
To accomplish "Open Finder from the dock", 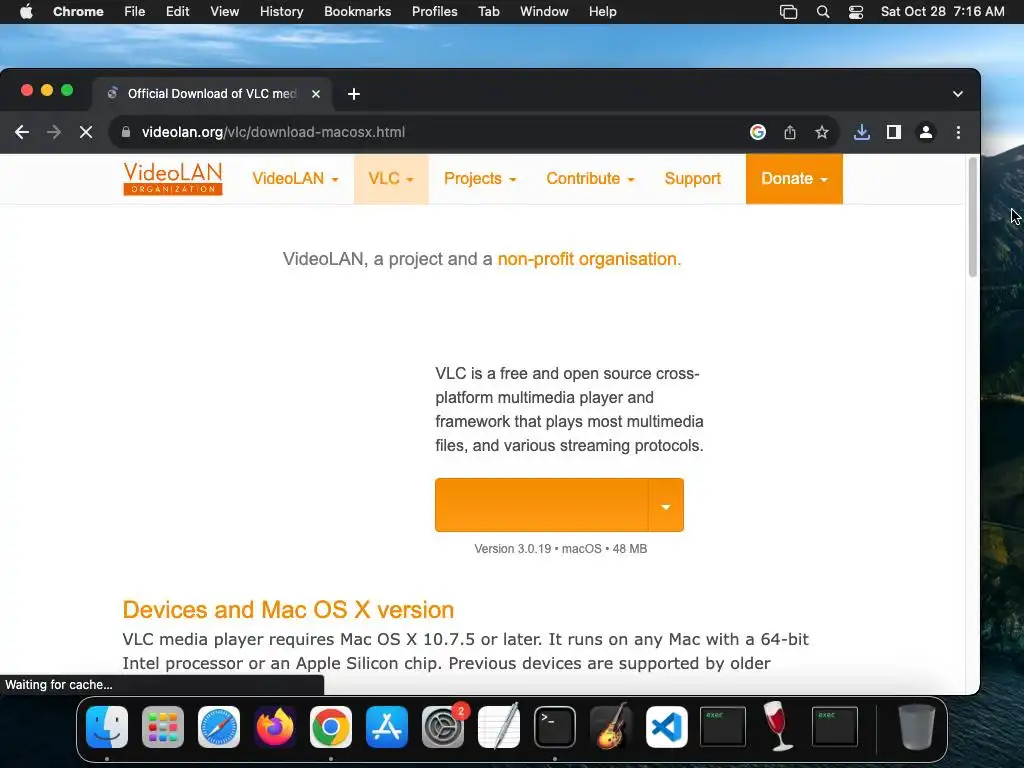I will [107, 727].
